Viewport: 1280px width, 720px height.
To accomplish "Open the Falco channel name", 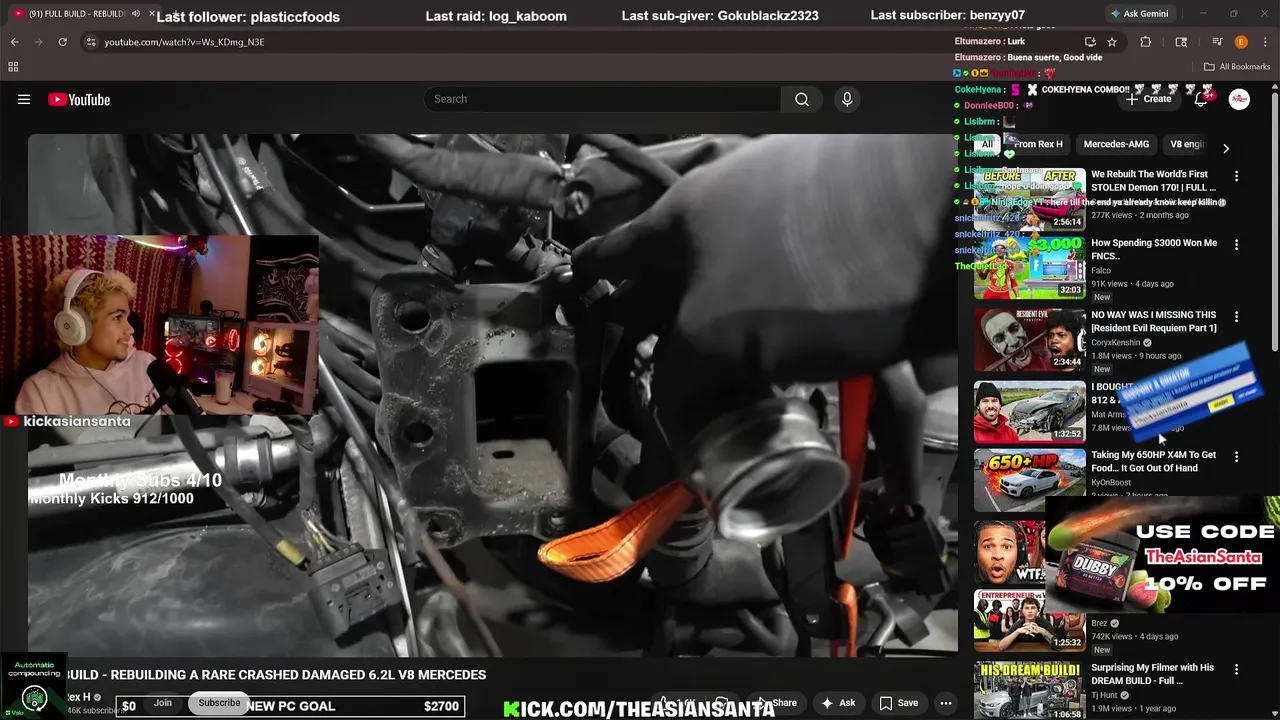I will pos(1101,271).
